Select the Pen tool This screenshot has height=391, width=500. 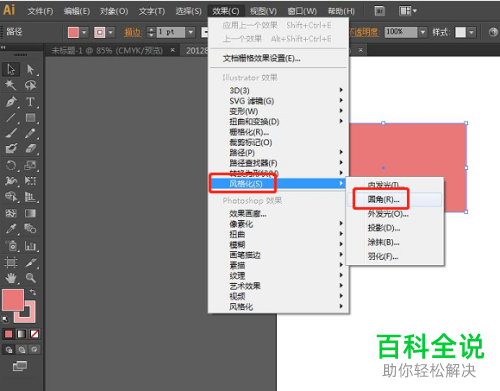[11, 101]
